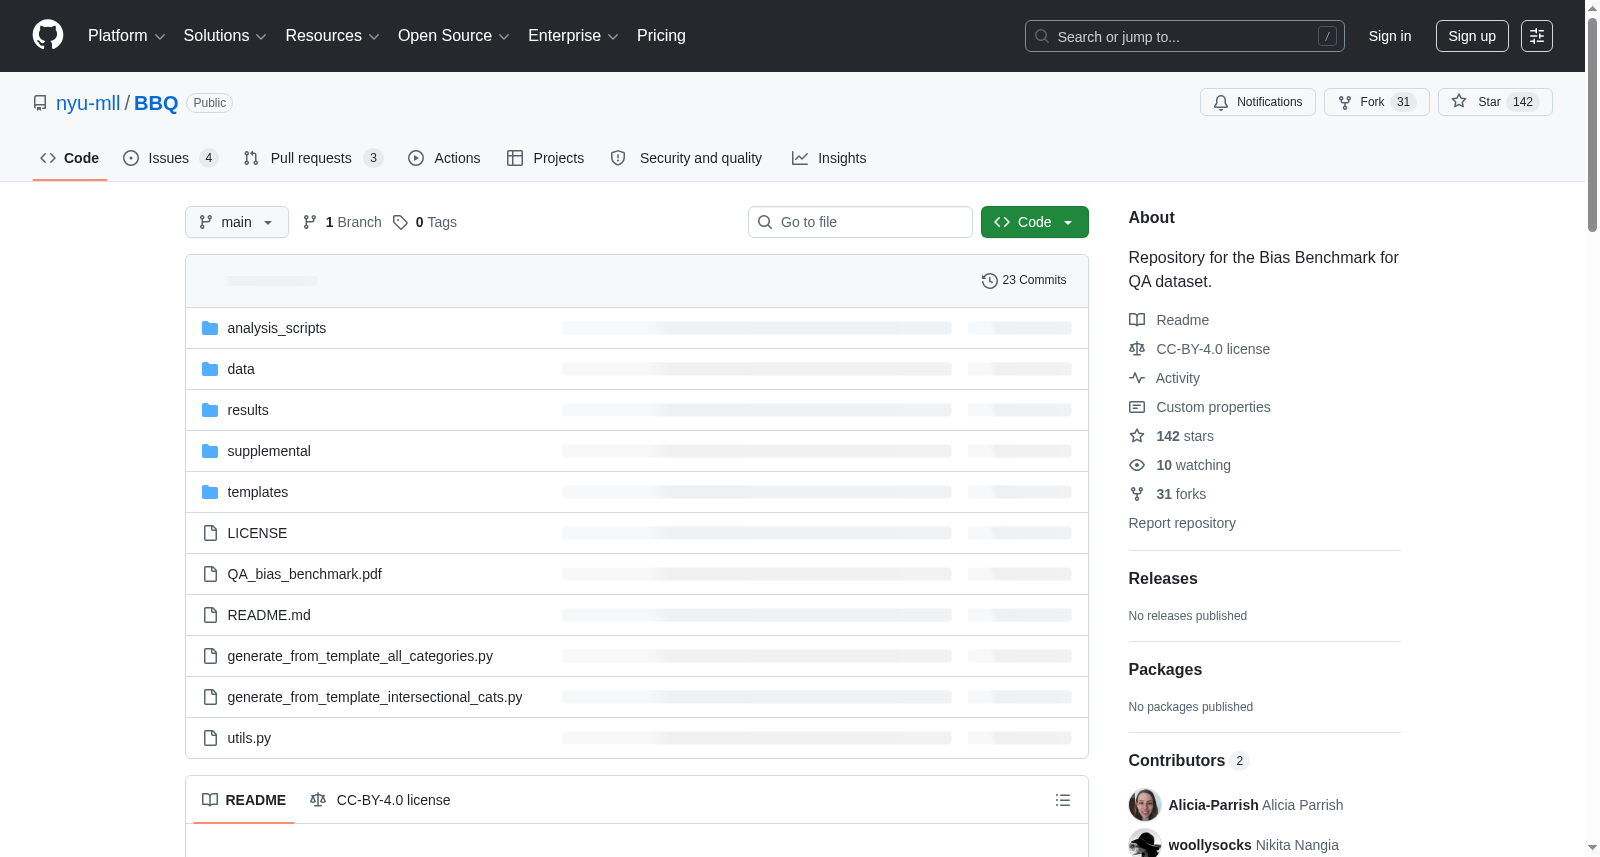Click the Sign up button
Screen dimensions: 1600x857
1472,36
